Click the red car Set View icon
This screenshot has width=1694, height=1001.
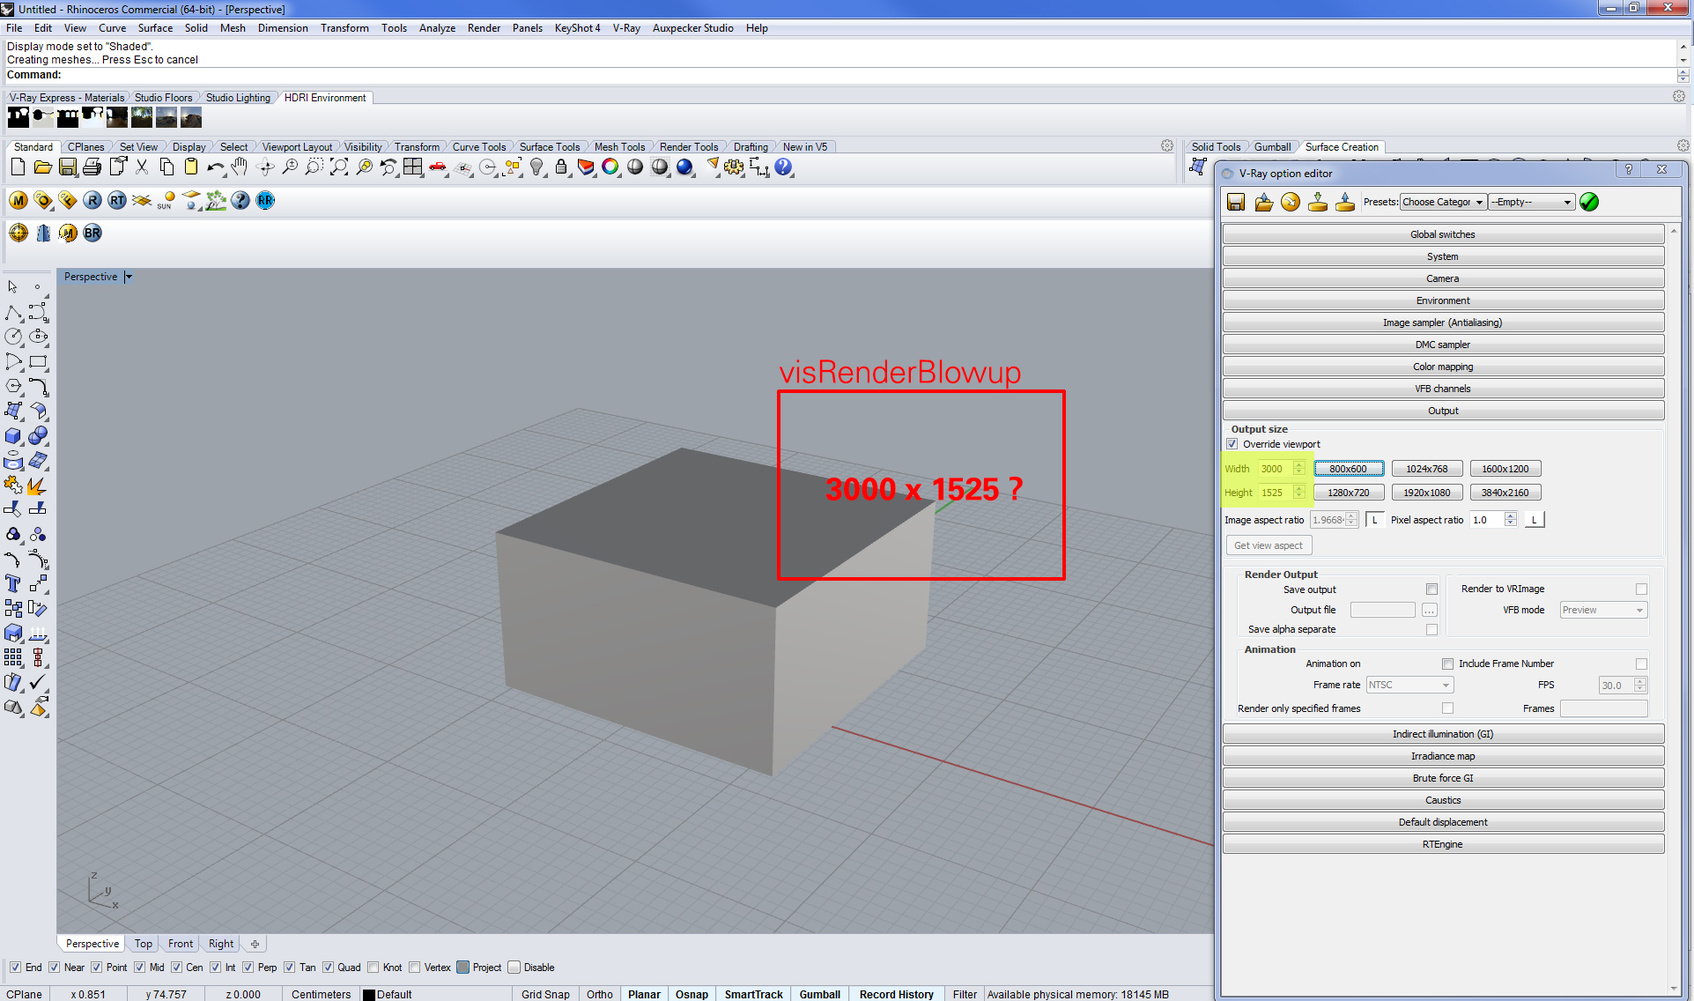pos(438,167)
